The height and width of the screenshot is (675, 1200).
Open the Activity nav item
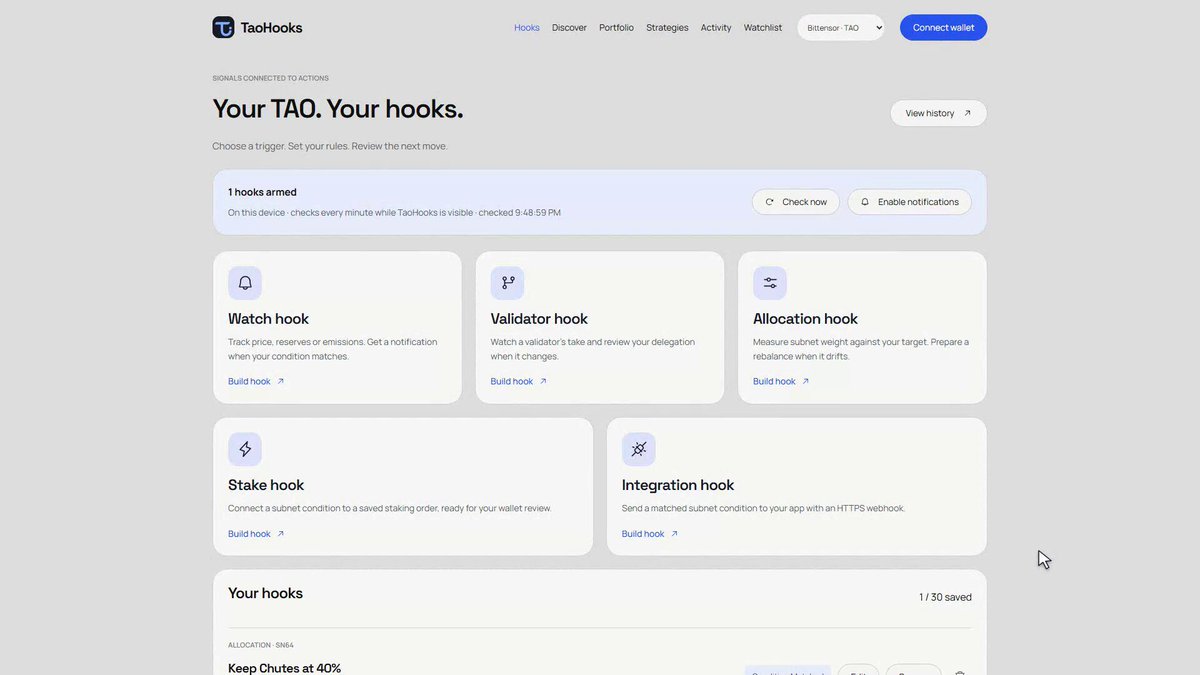pyautogui.click(x=716, y=28)
